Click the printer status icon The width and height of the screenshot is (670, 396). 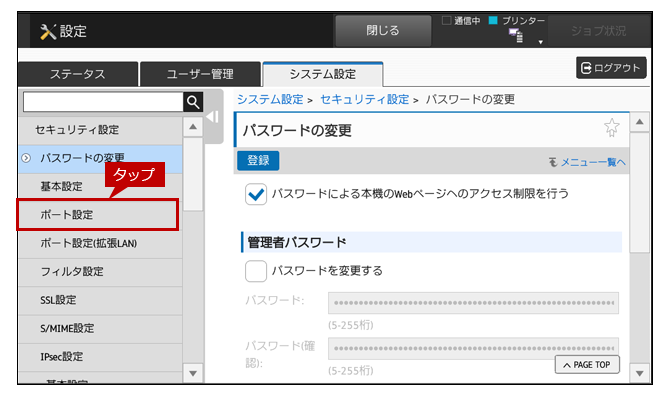pyautogui.click(x=516, y=35)
